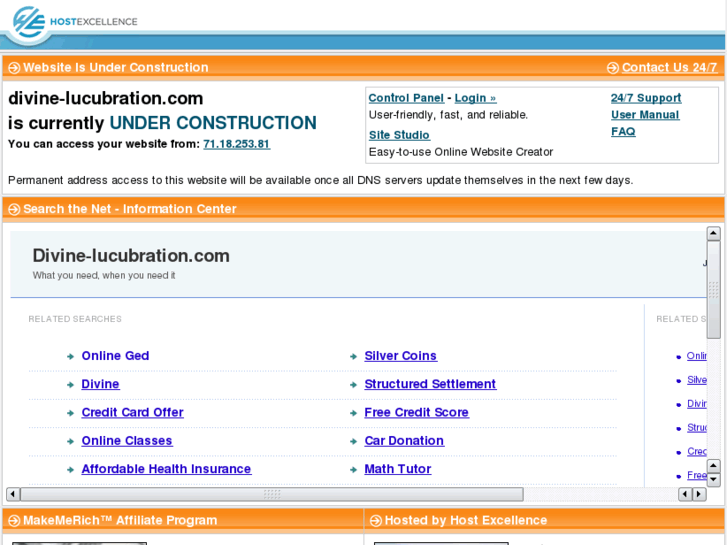Click the UNDER CONSTRUCTION heading text
Viewport: 727px width, 545px height.
tap(213, 123)
